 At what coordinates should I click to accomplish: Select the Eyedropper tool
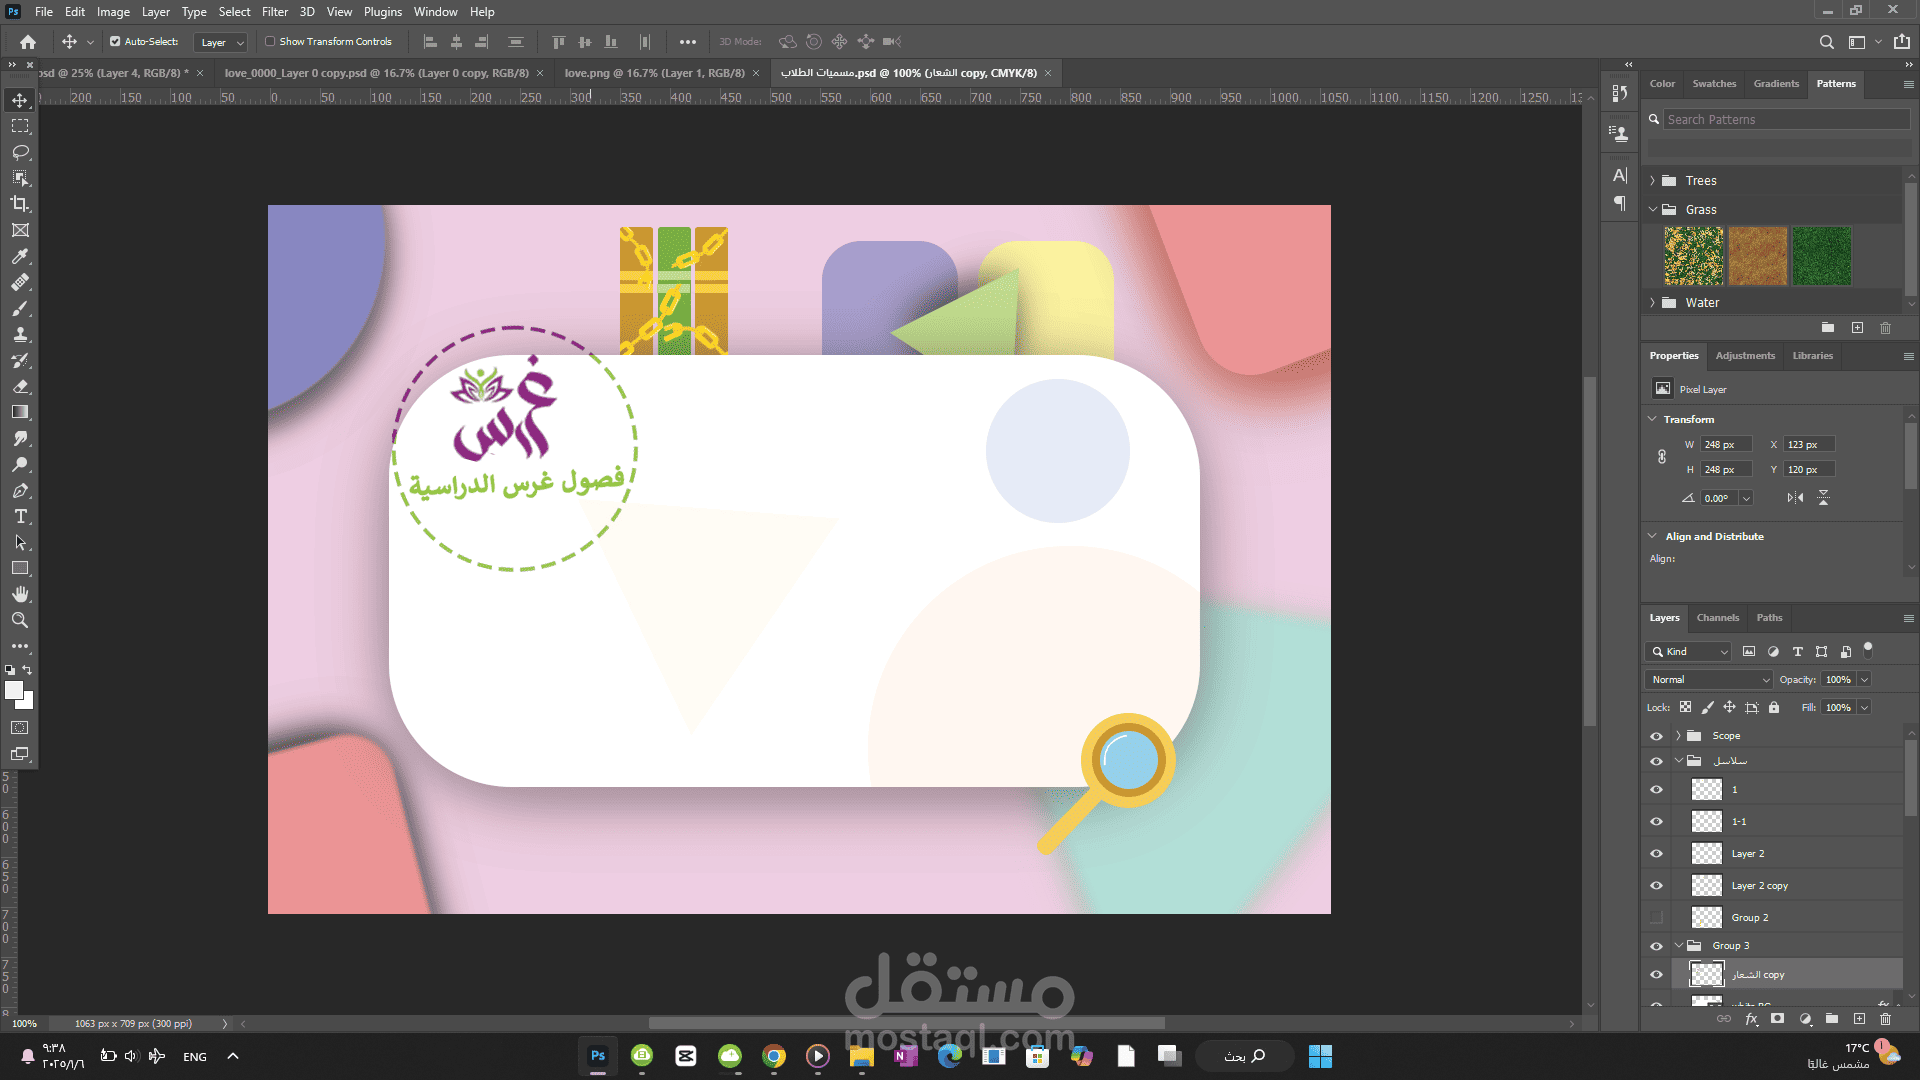20,256
